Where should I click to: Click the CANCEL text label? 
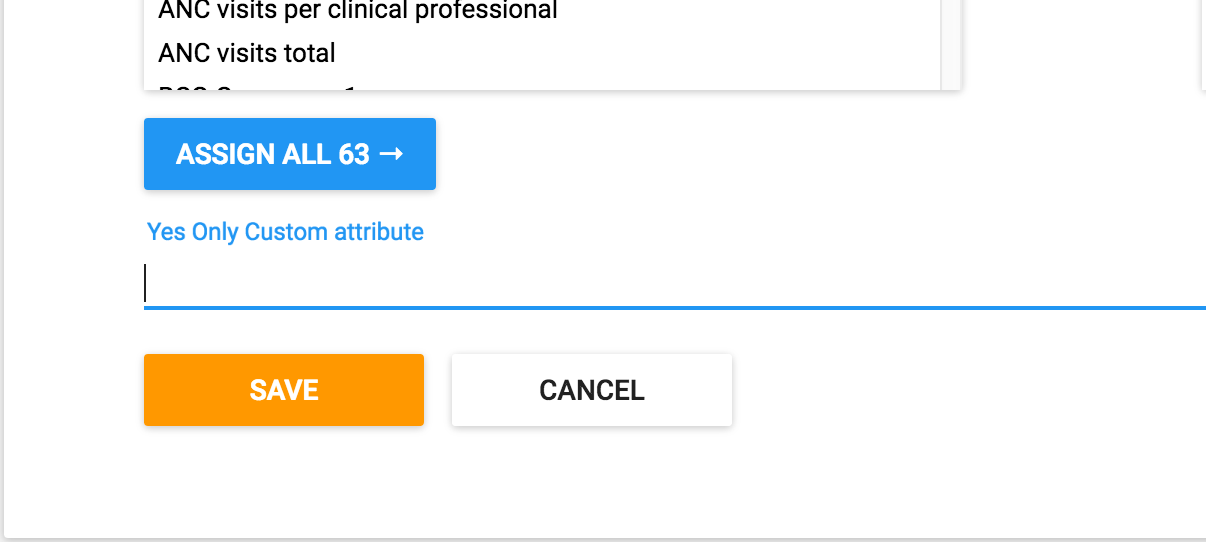[x=592, y=390]
